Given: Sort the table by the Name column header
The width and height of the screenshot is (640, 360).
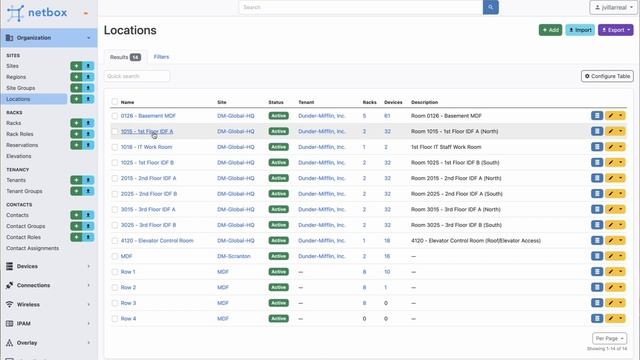Looking at the screenshot, I should coord(127,102).
